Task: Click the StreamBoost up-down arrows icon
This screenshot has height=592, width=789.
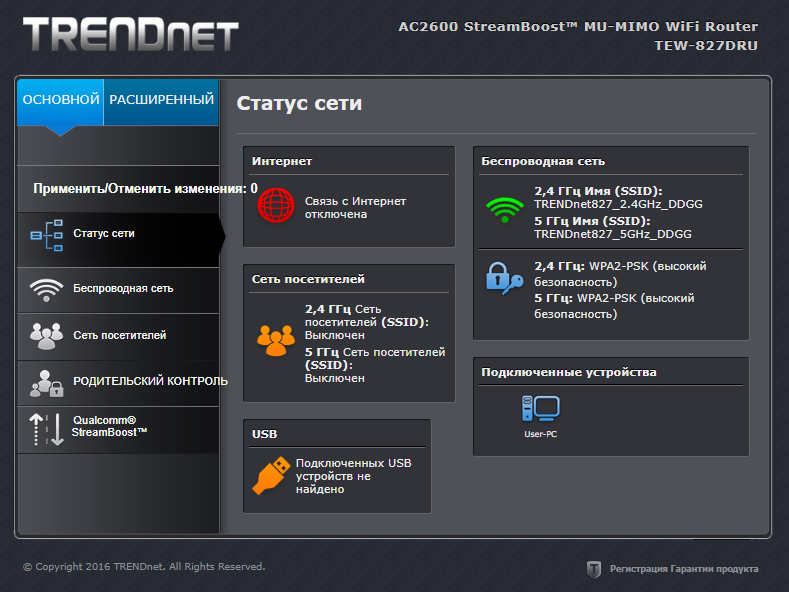Action: pos(46,429)
